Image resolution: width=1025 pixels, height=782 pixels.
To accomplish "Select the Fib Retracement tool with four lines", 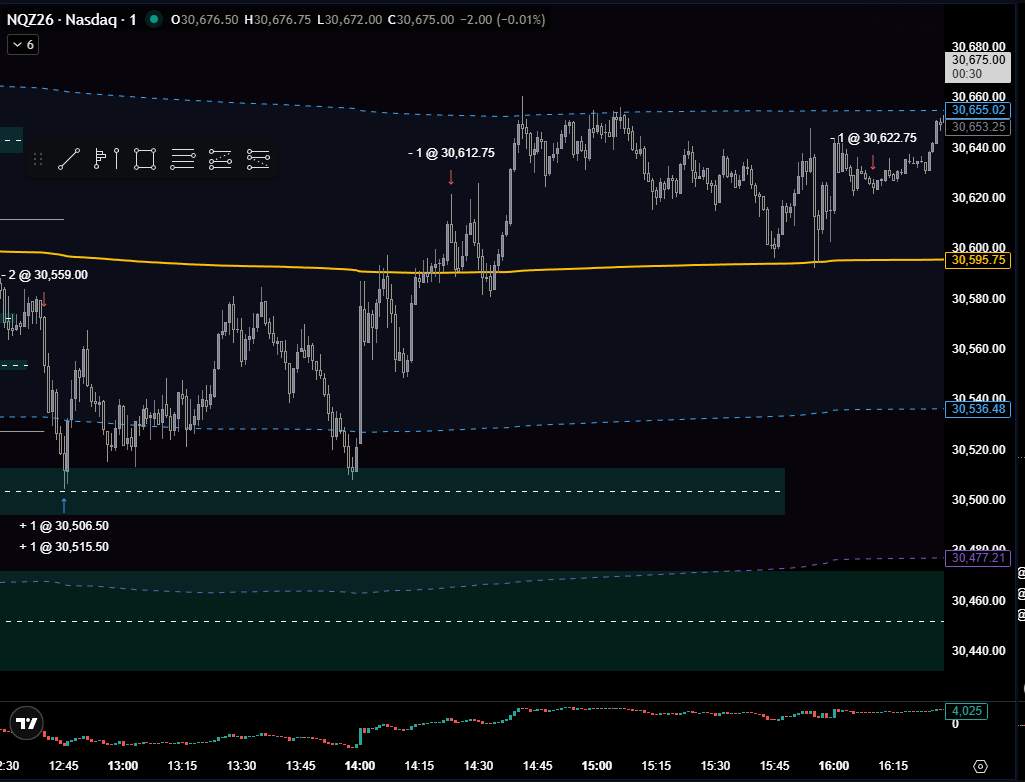I will [182, 159].
